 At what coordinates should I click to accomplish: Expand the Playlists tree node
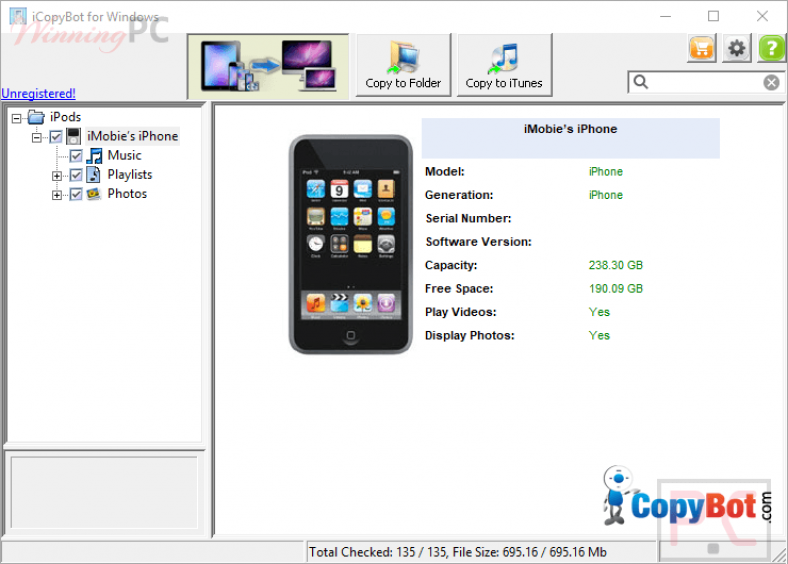click(57, 176)
